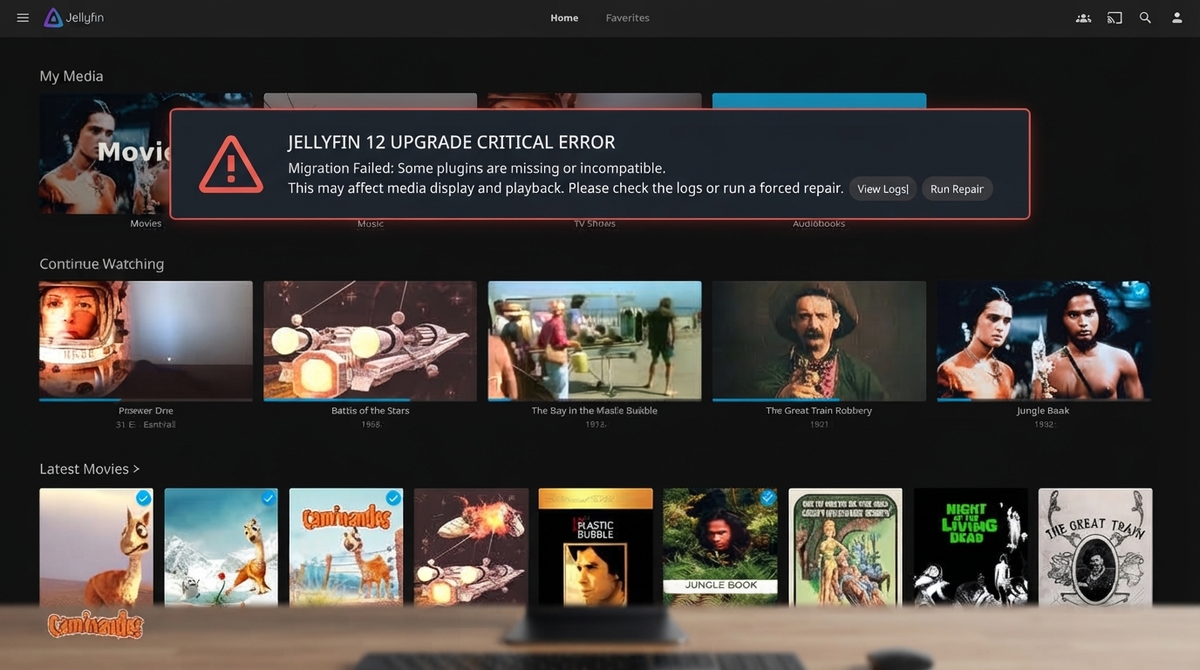Screen dimensions: 1200x670
Task: Open Night of the Living Dead poster
Action: pos(971,547)
